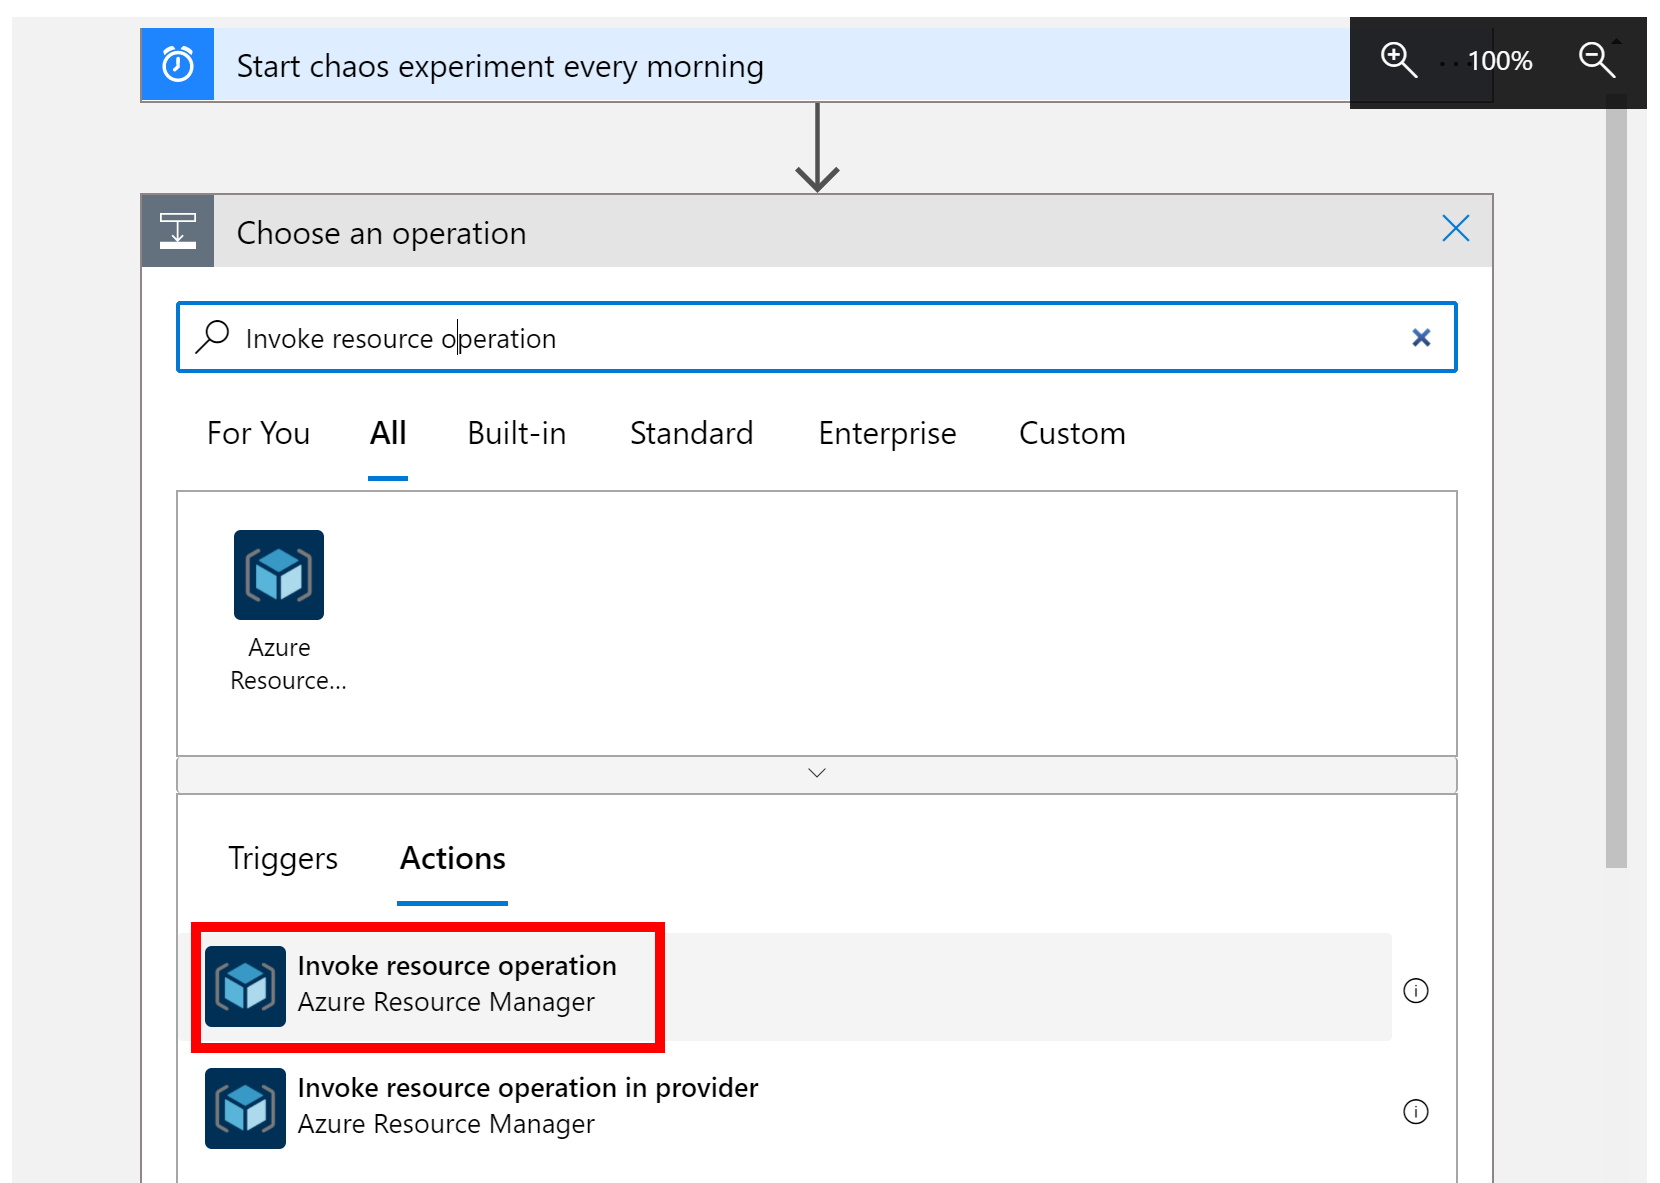Click the Invoke resource operation in provider icon

(x=245, y=1108)
